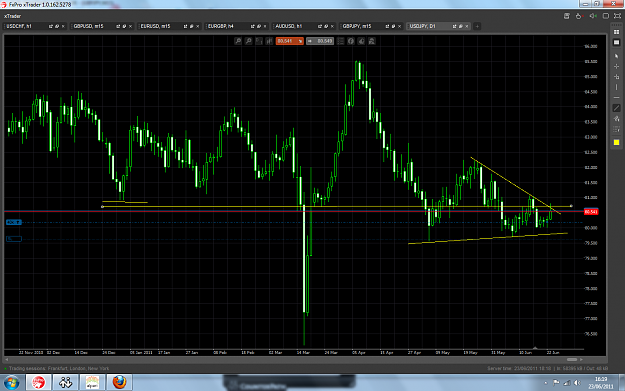Open the EURGBP, h4 chart tab
The height and width of the screenshot is (391, 625).
[x=237, y=26]
